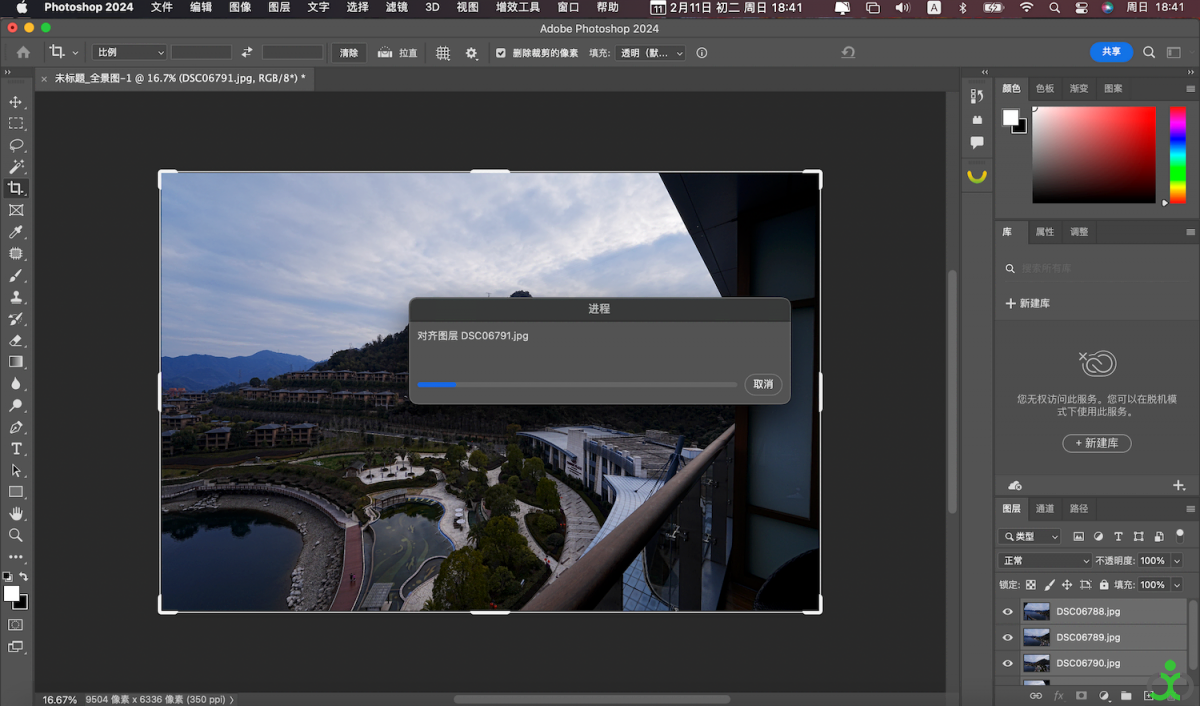Click the Home icon in options bar
The image size is (1200, 706).
pyautogui.click(x=23, y=52)
